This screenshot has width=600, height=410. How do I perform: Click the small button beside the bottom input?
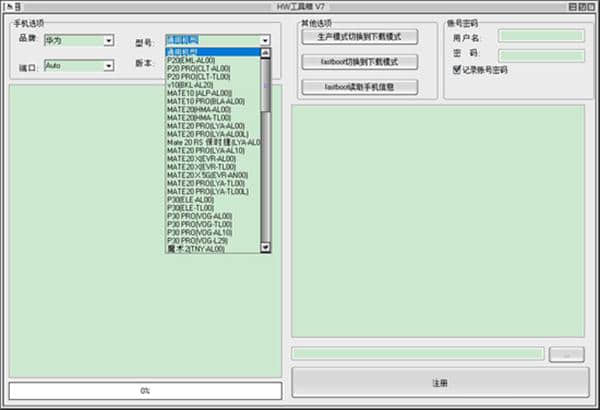click(x=567, y=354)
